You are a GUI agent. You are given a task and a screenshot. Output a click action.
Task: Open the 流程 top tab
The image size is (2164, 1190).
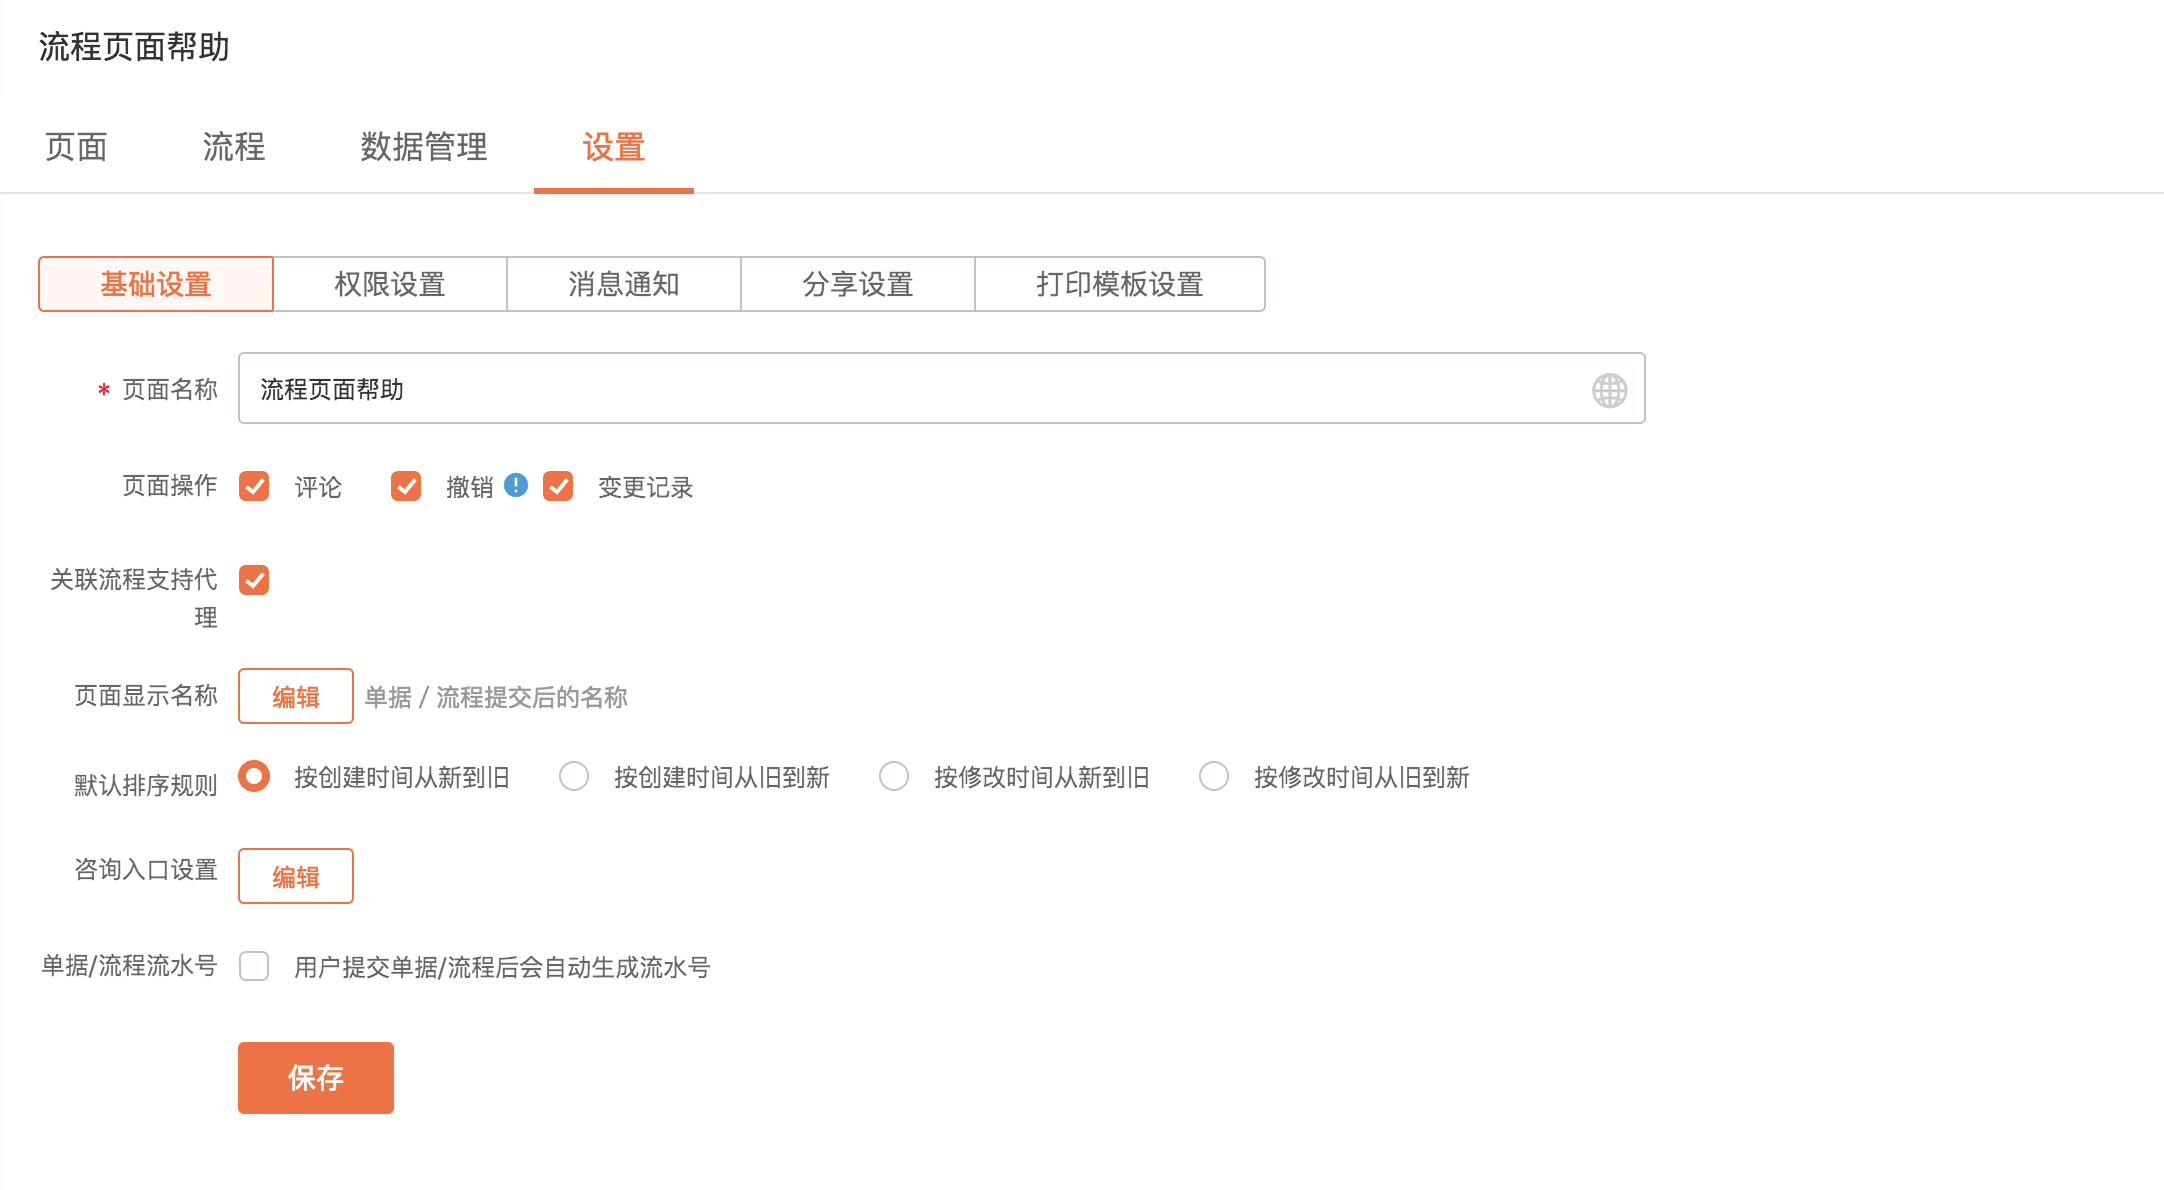[x=234, y=147]
